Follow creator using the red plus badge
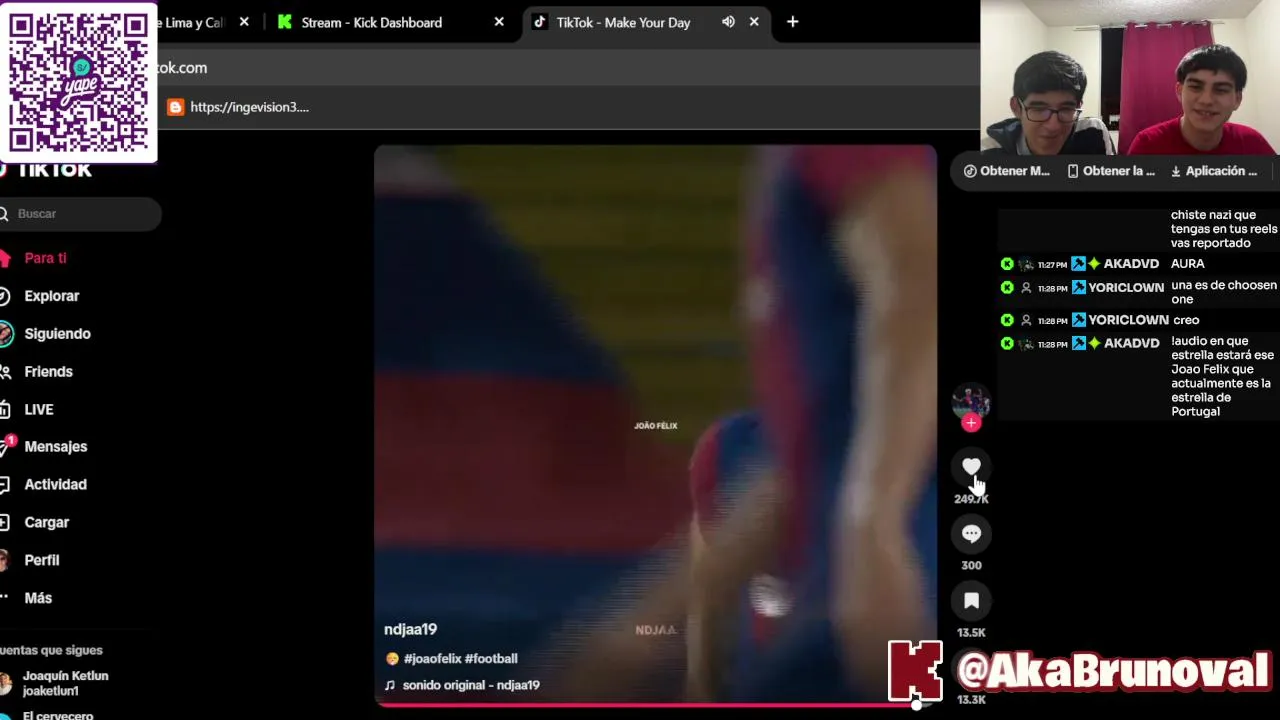The width and height of the screenshot is (1280, 720). [971, 423]
